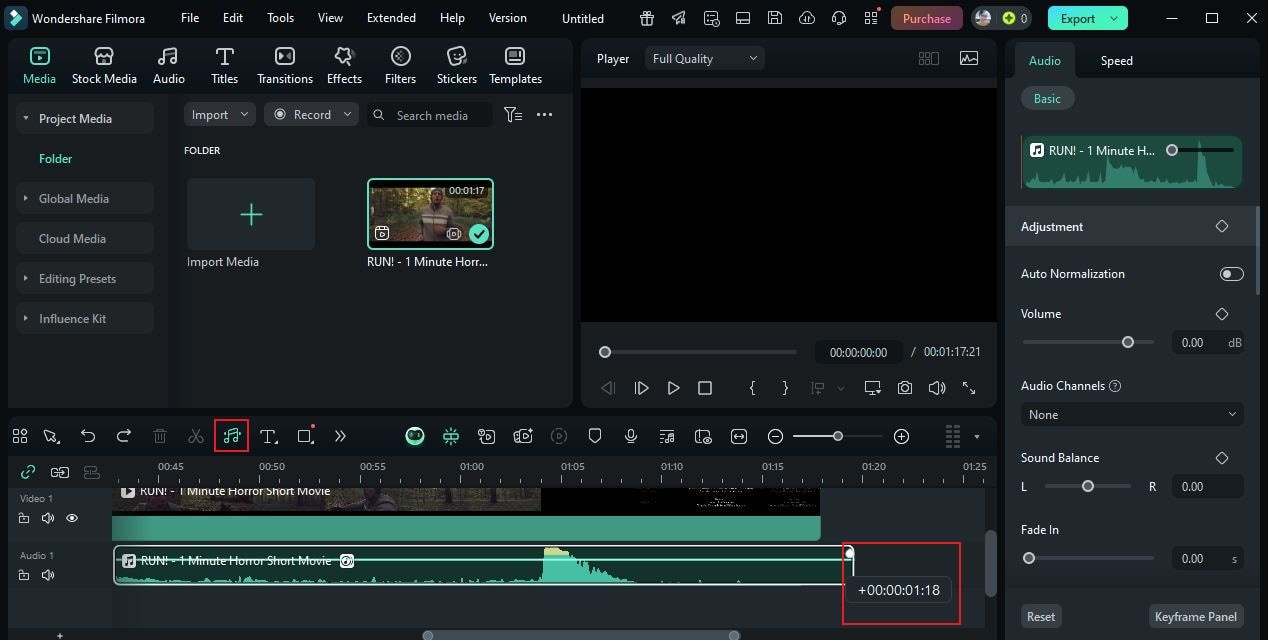Click the marker shield icon
Screen dimensions: 1268x640
pyautogui.click(x=595, y=436)
